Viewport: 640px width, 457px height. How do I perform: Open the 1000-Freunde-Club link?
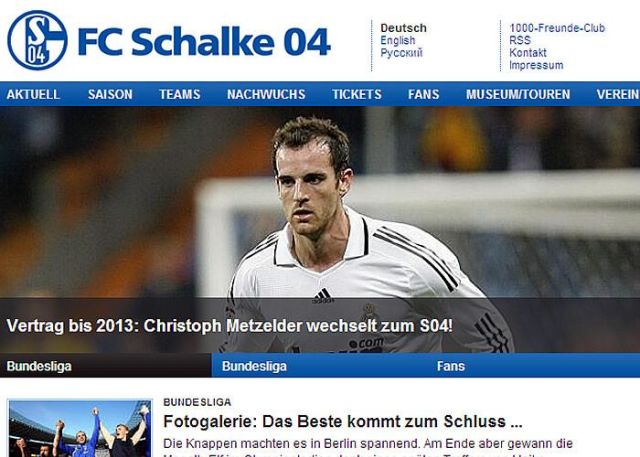pyautogui.click(x=557, y=28)
